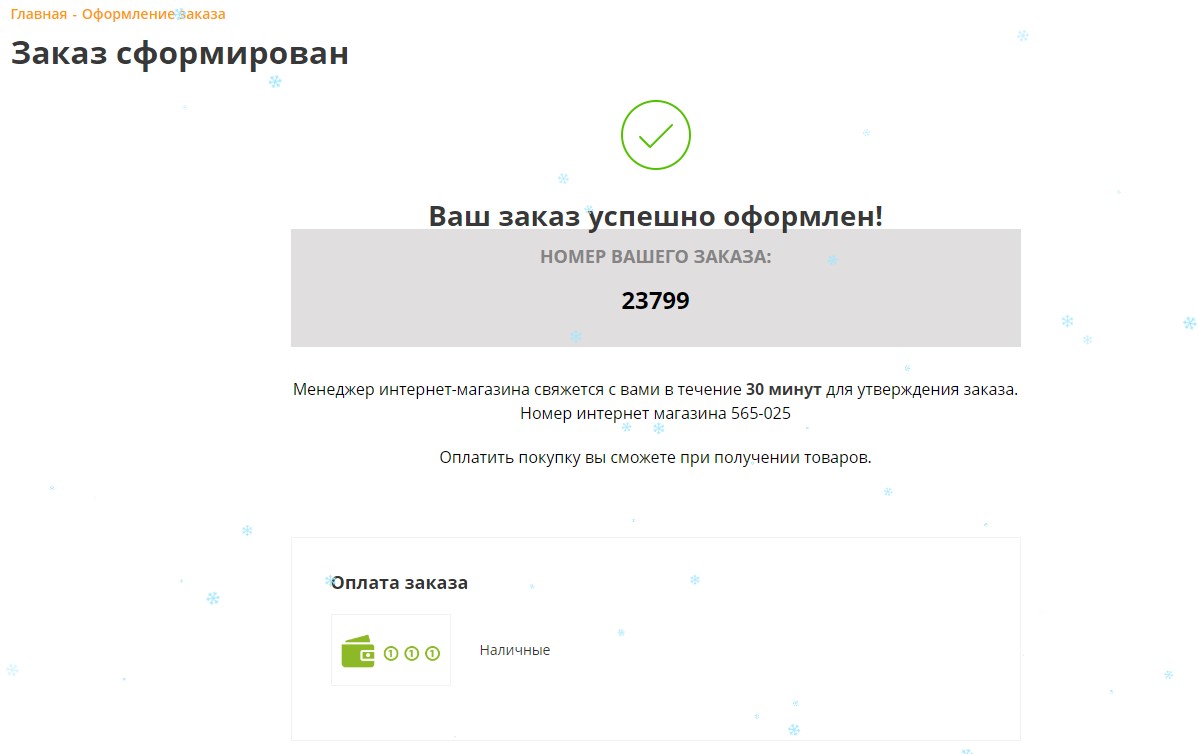Click the Главная breadcrumb link

pyautogui.click(x=38, y=14)
